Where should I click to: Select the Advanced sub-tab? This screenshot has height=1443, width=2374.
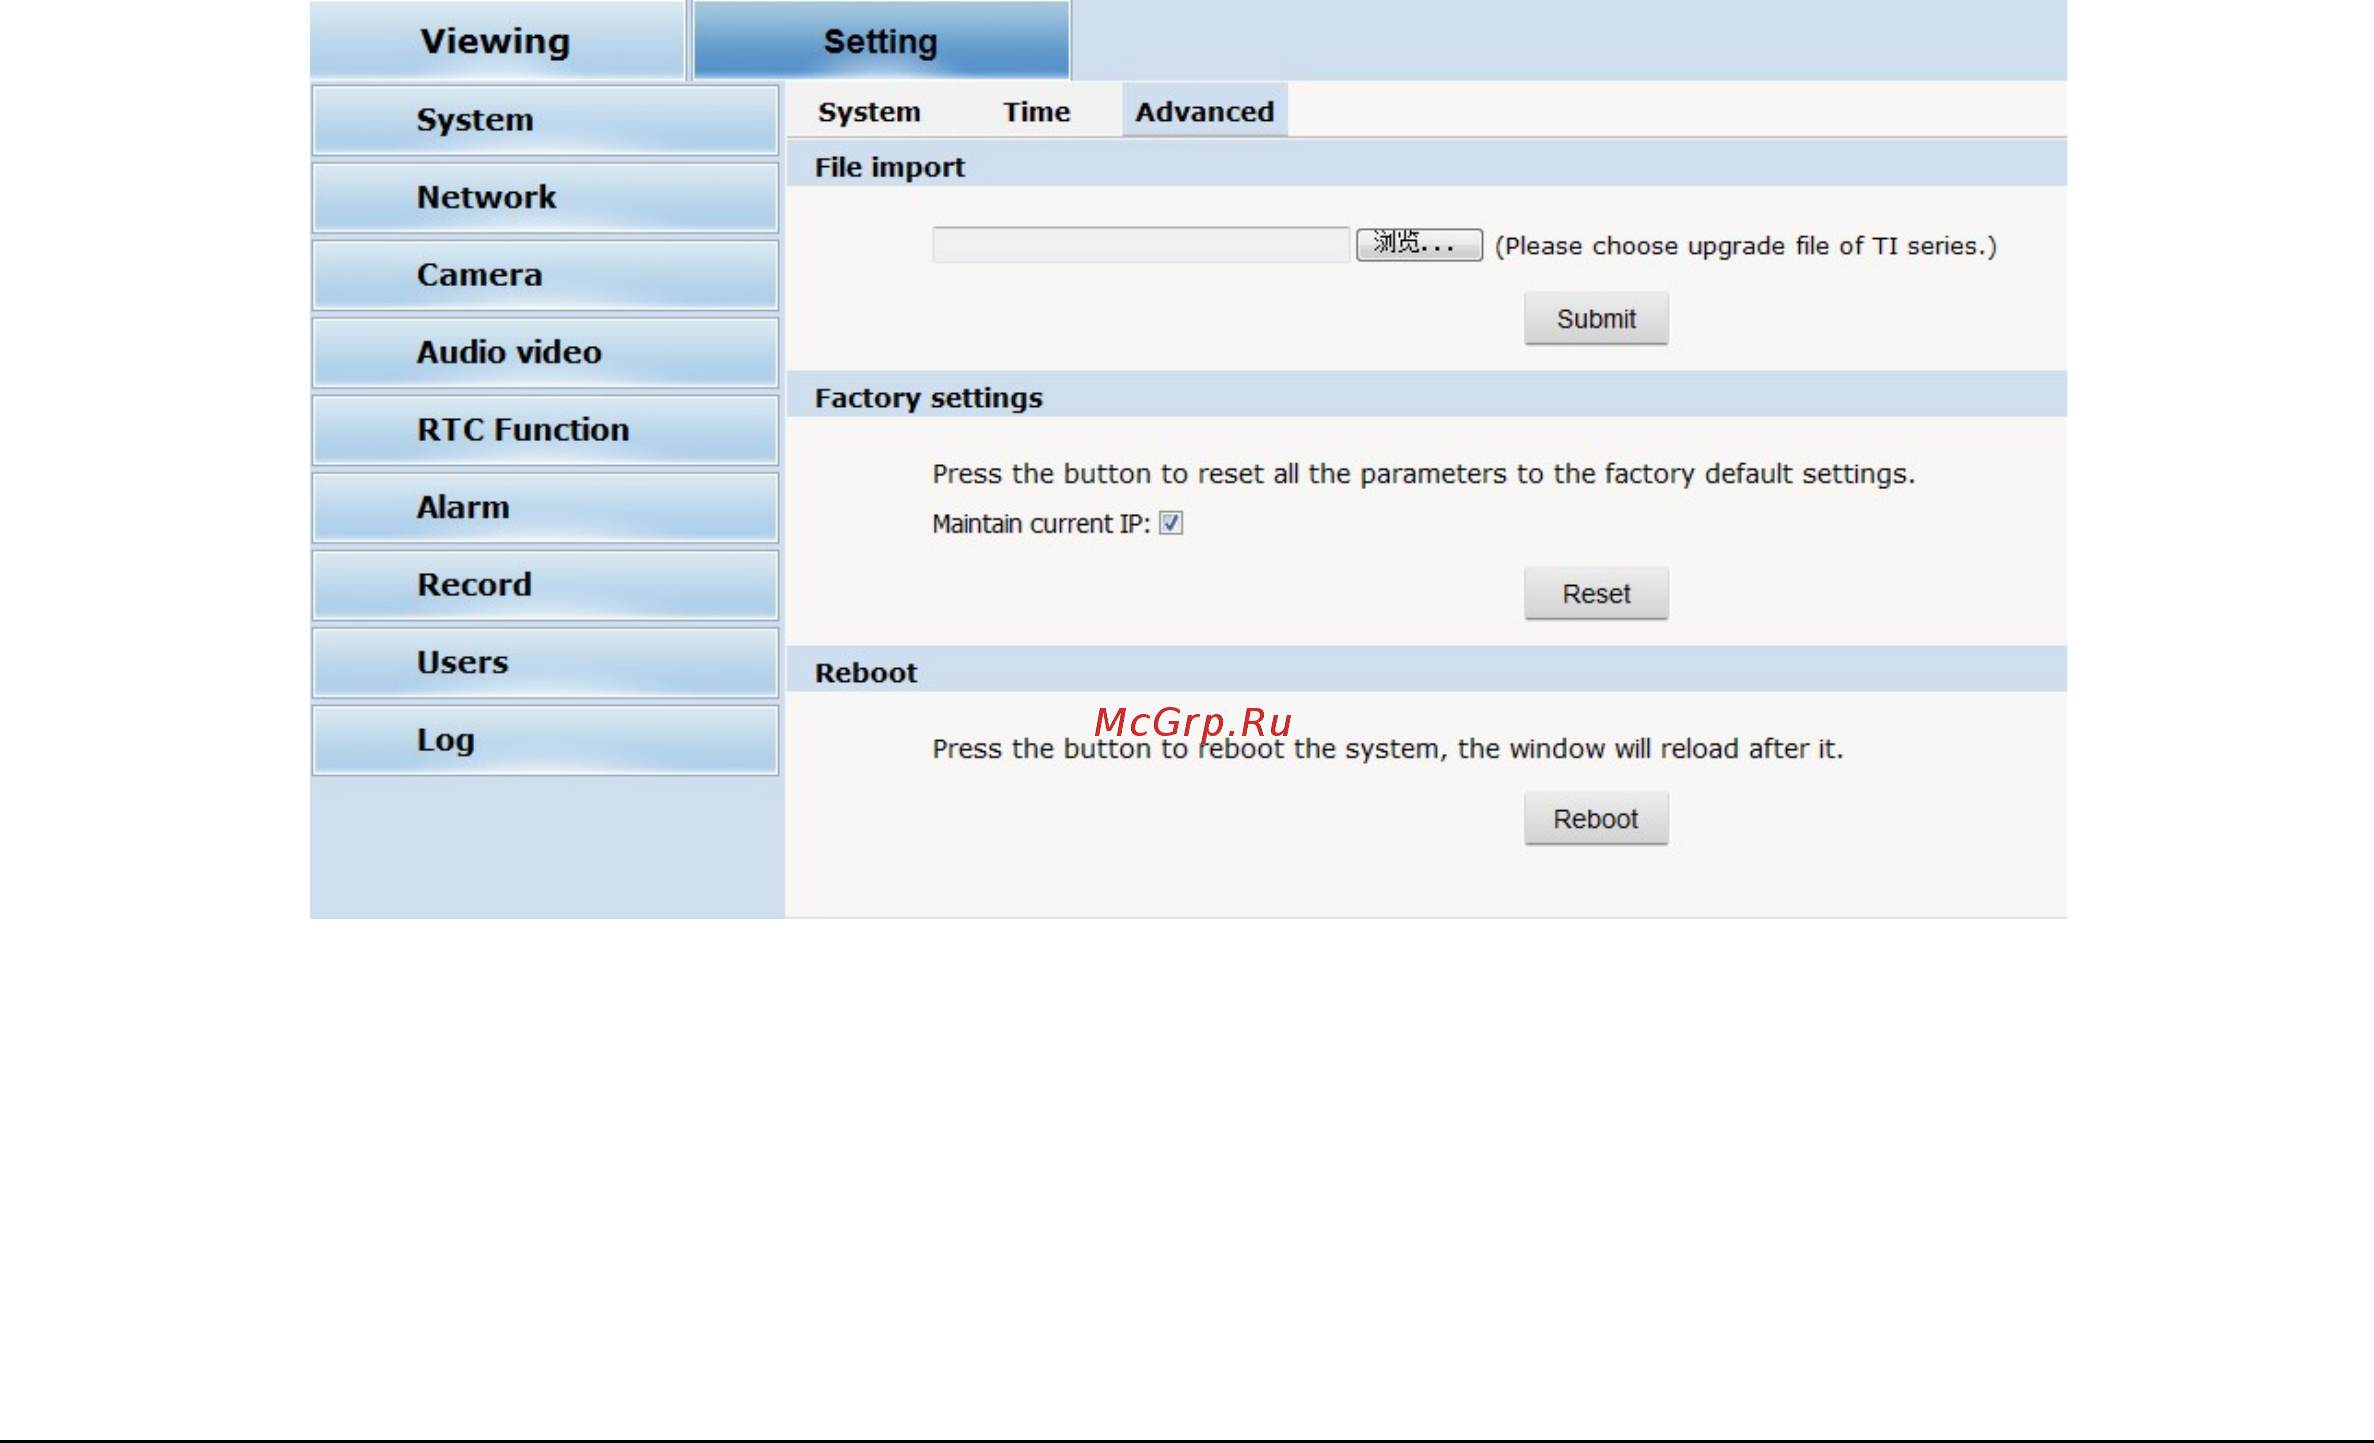click(1204, 111)
